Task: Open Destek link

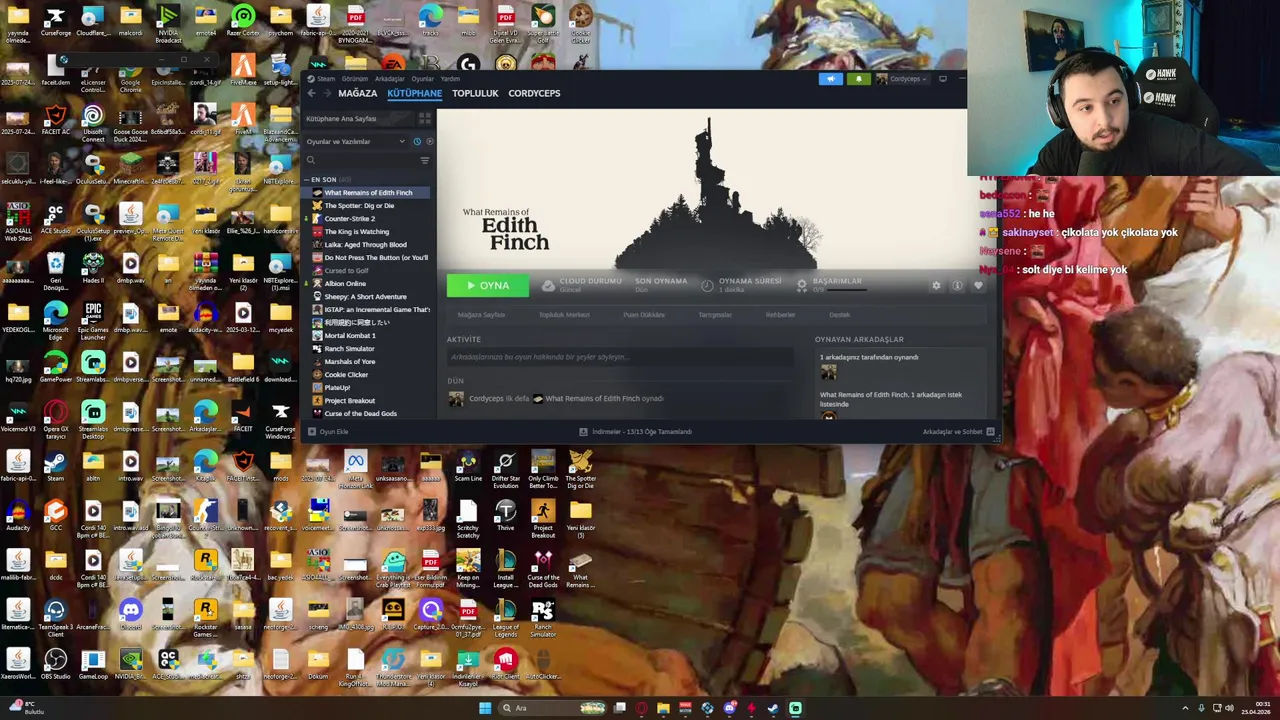Action: 839,315
